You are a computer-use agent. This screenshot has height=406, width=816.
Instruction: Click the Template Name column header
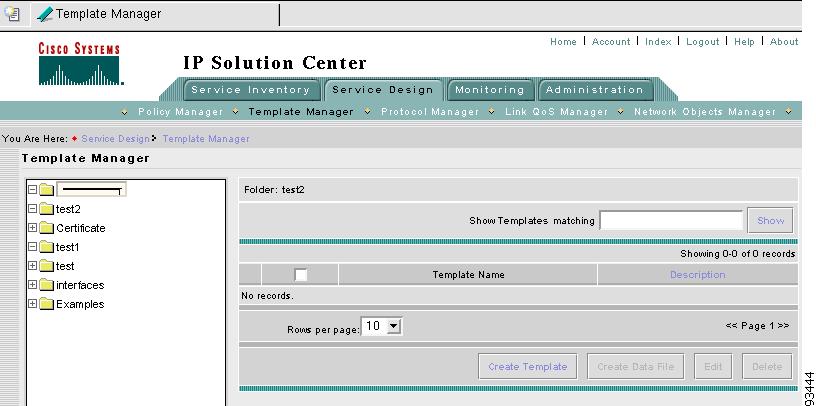[468, 275]
